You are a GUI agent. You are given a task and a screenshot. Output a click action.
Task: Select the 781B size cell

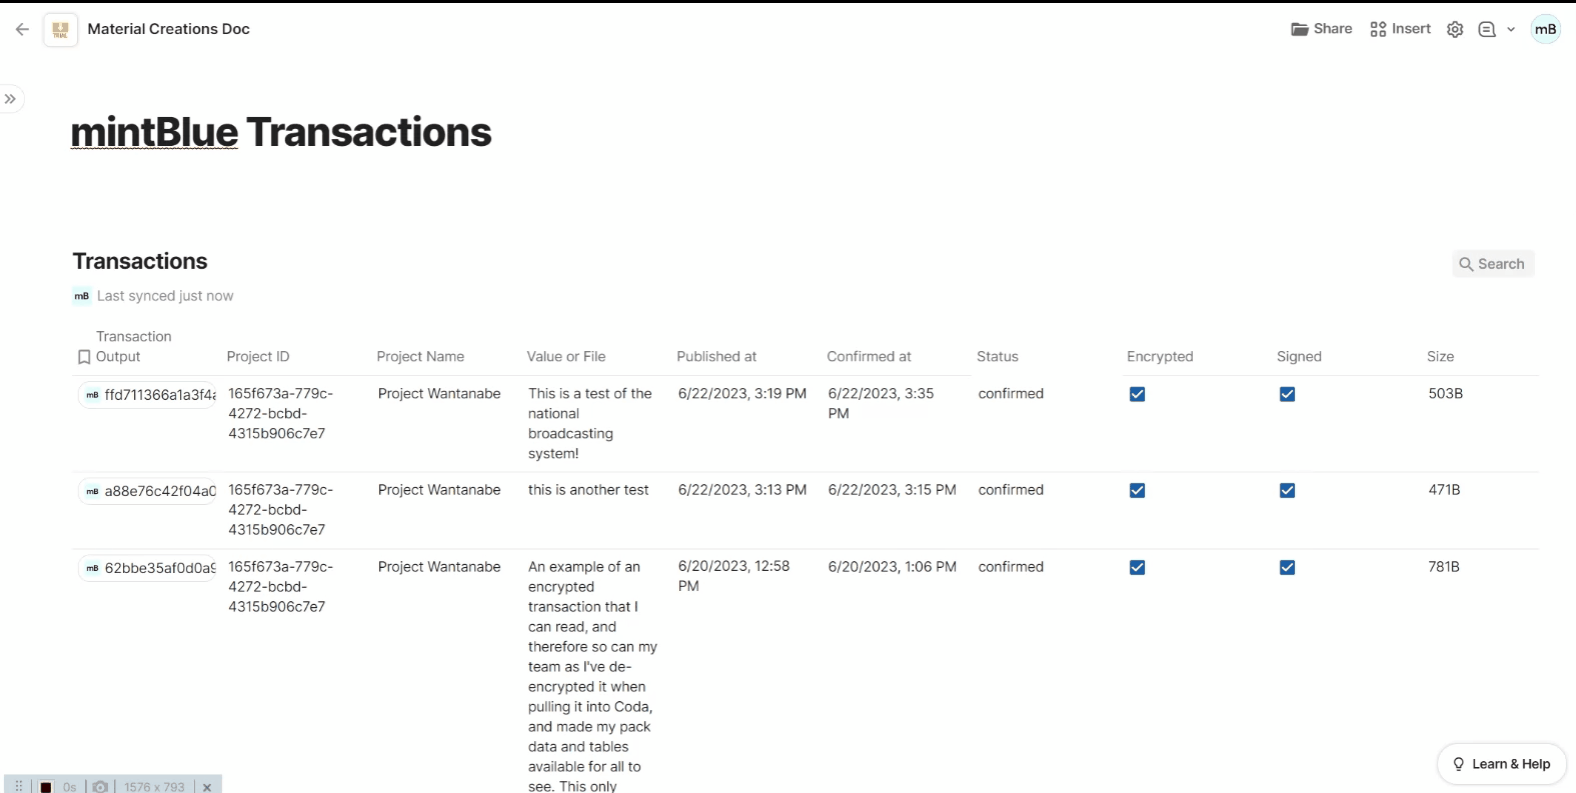1444,567
